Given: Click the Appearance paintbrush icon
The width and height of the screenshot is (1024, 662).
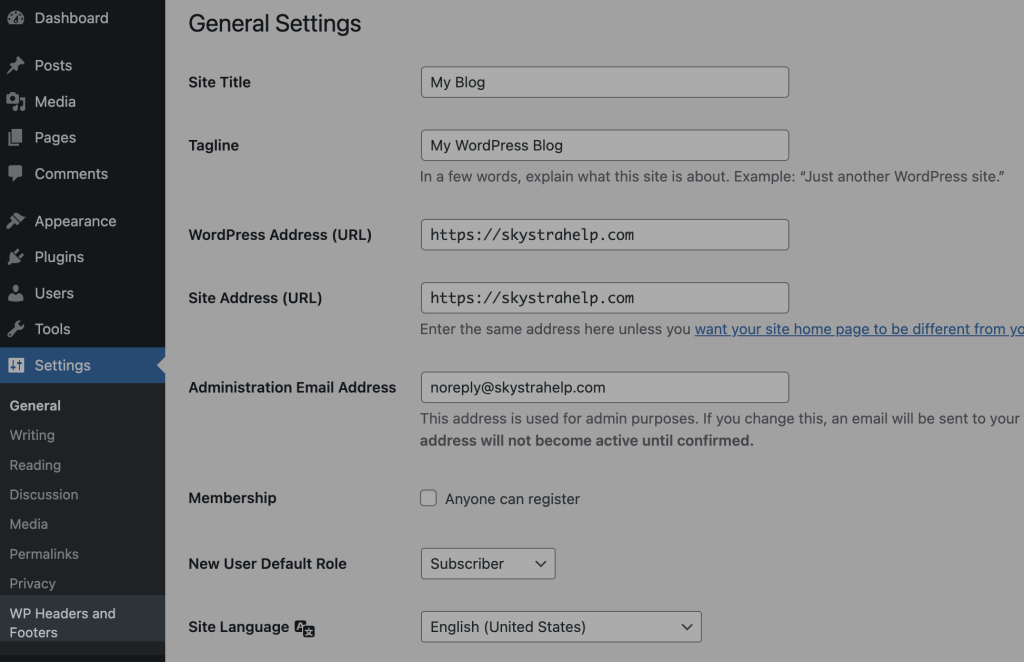Looking at the screenshot, I should 16,221.
